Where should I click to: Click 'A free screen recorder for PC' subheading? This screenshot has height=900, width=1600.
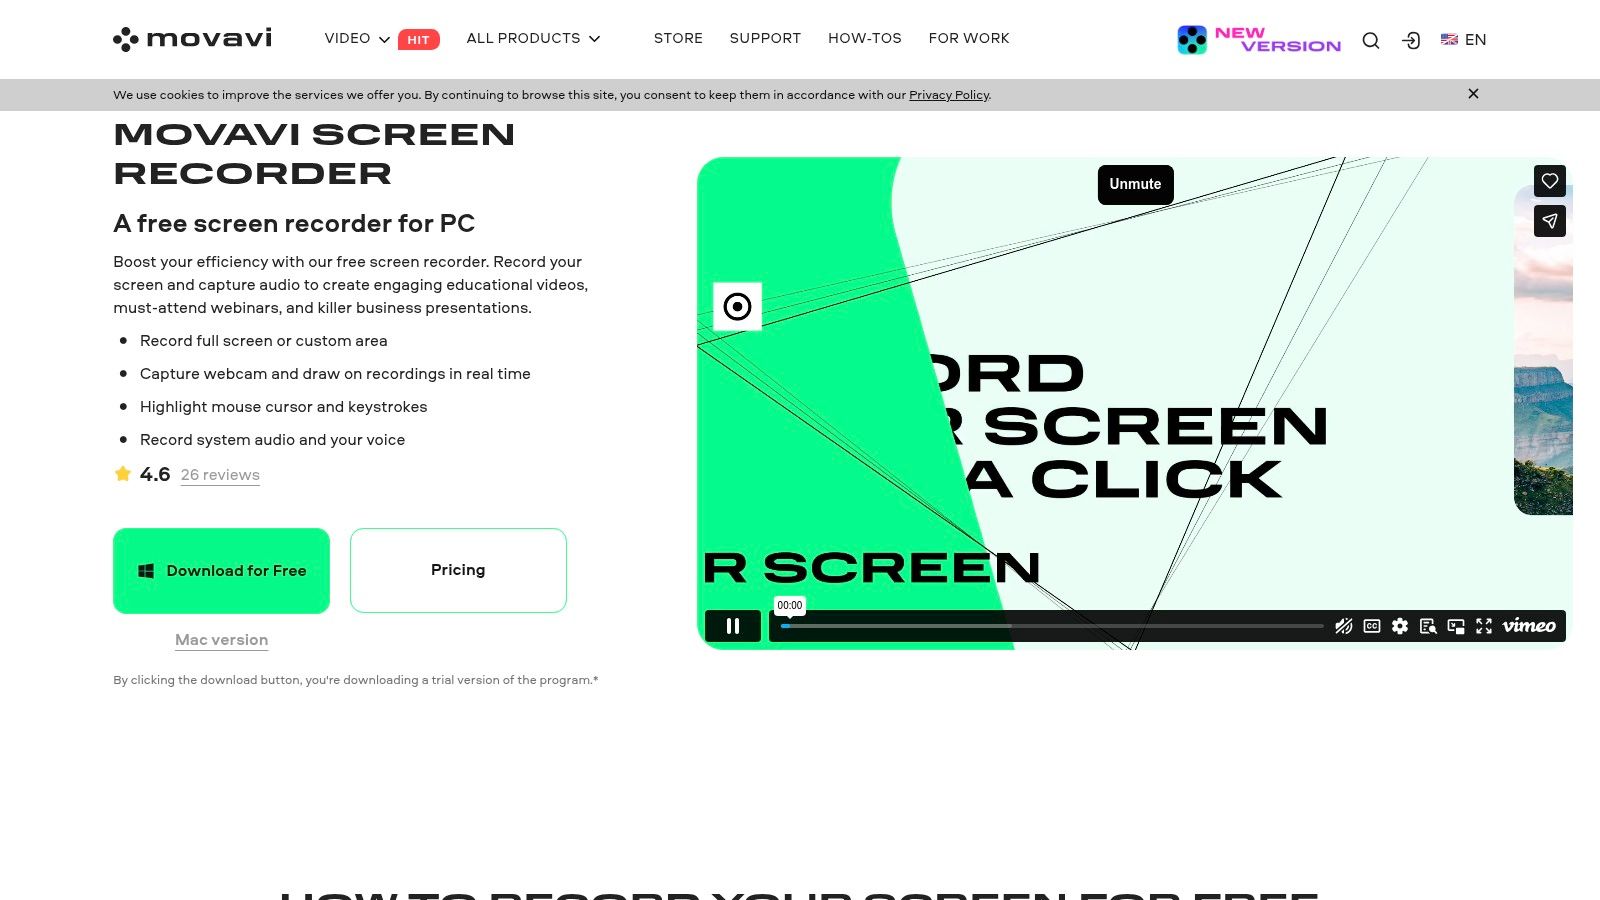tap(294, 223)
